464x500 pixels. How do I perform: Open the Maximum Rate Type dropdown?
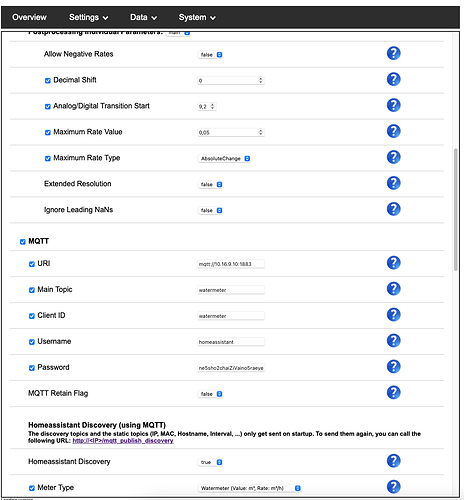pos(224,159)
